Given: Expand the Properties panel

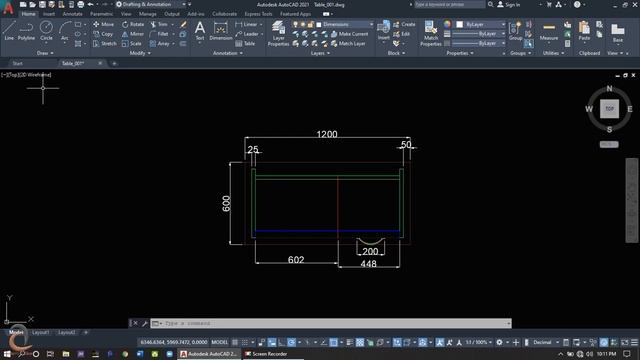Looking at the screenshot, I should pyautogui.click(x=460, y=53).
